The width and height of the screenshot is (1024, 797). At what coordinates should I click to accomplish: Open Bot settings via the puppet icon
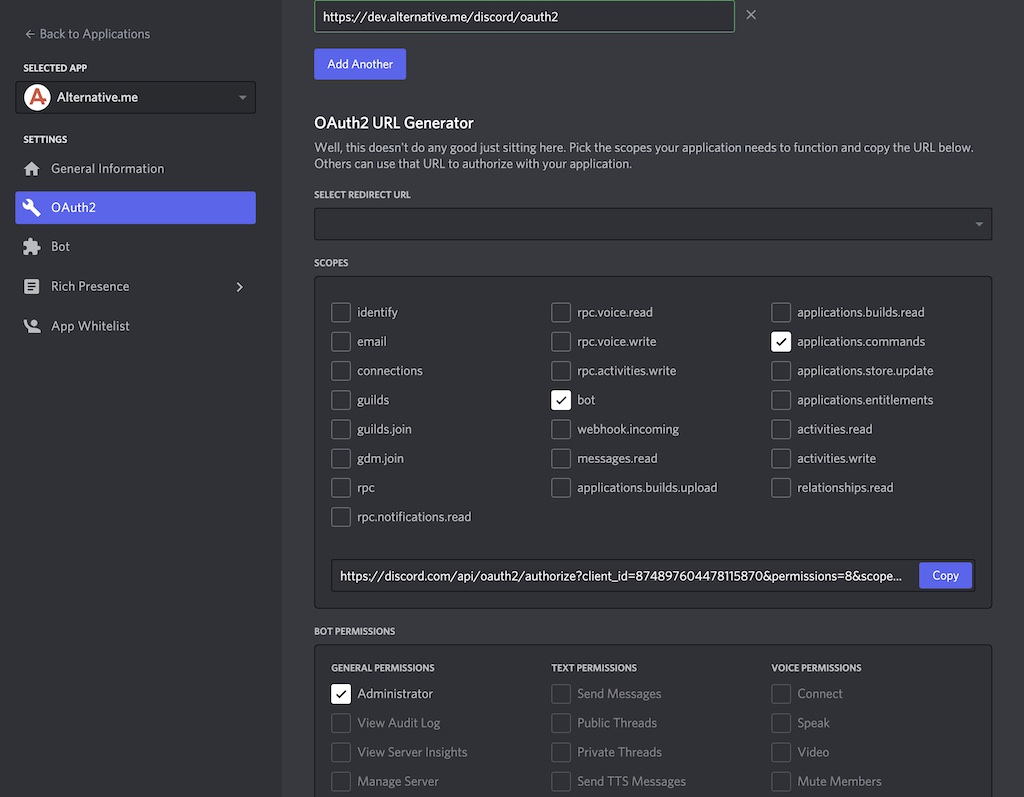click(x=33, y=246)
